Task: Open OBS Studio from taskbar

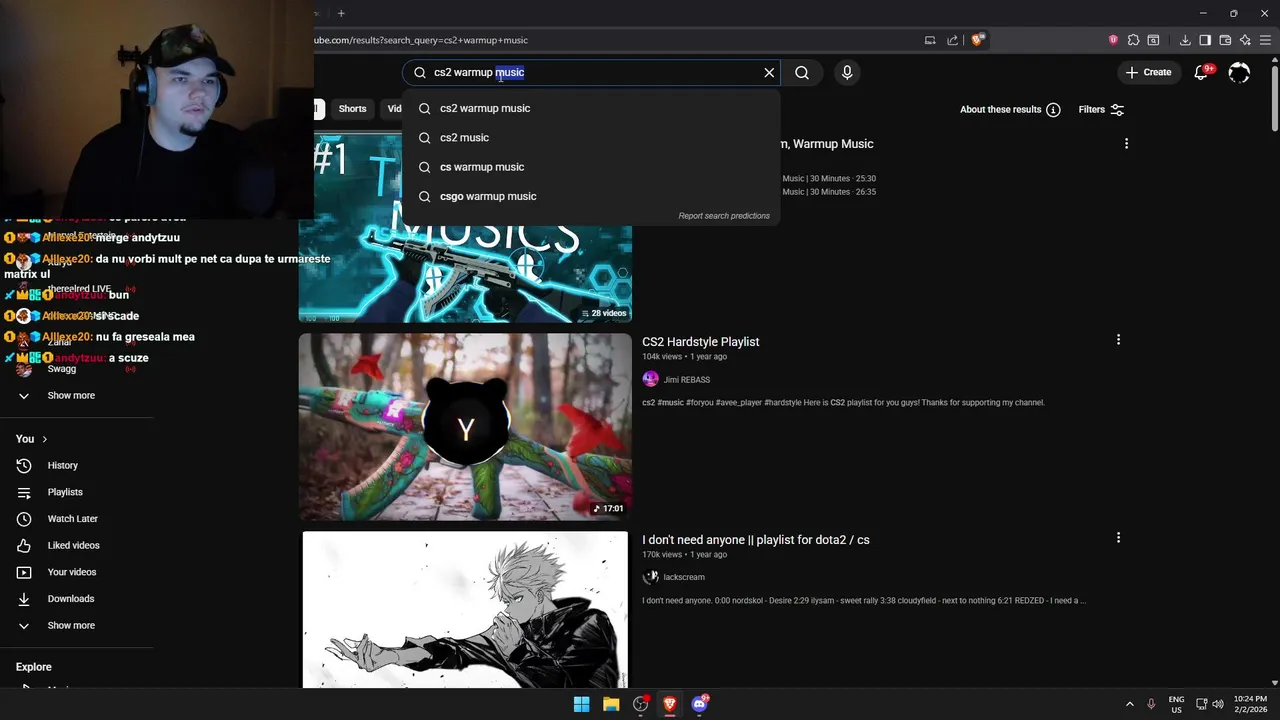Action: point(641,704)
